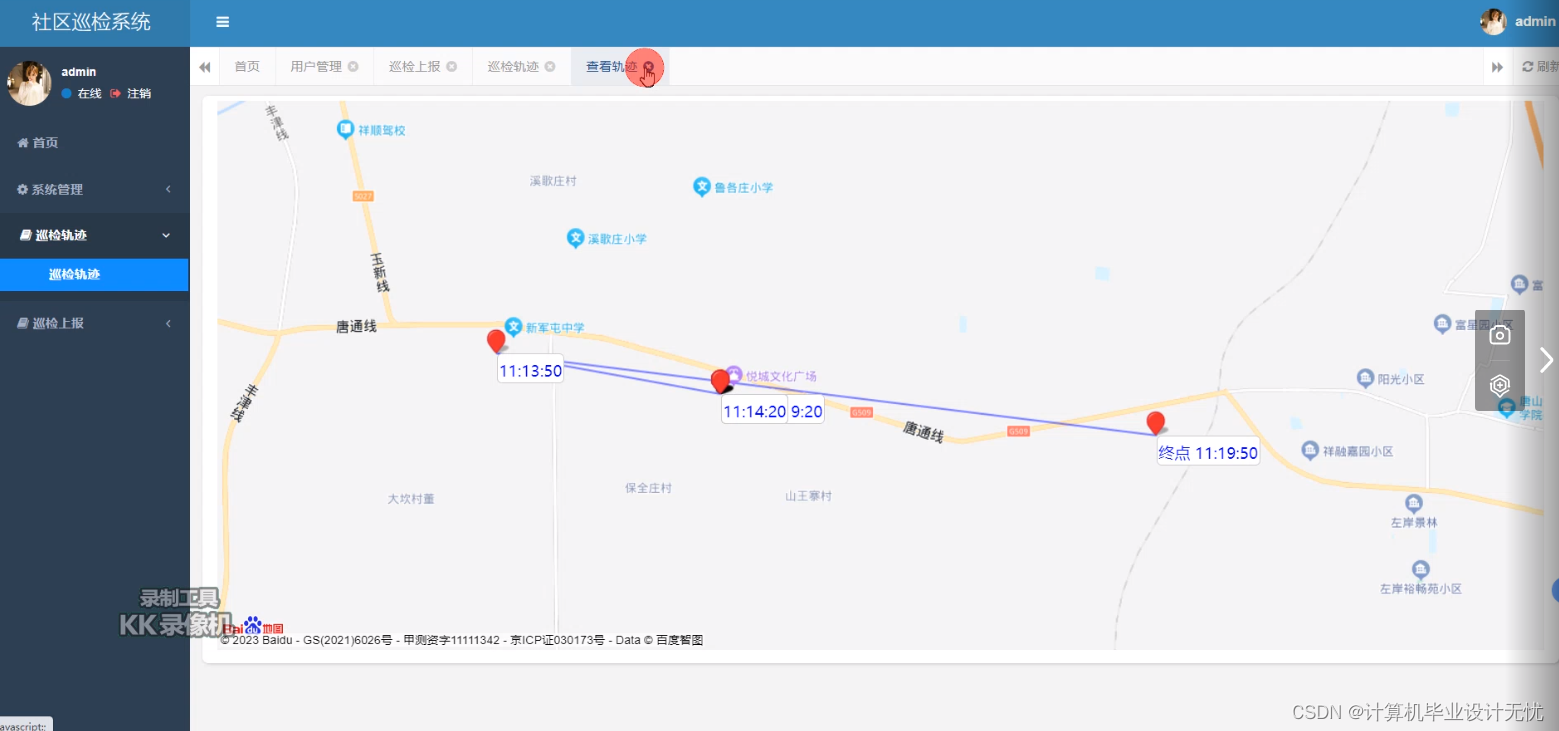Click the 左岸裕畅苑小区 POI icon
Viewport: 1559px width, 731px height.
1420,570
